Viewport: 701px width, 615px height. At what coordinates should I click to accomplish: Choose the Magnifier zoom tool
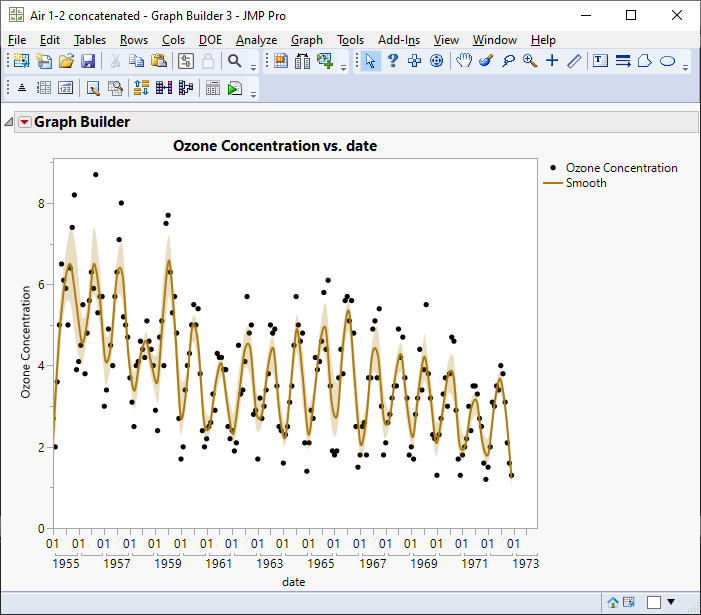tap(530, 61)
